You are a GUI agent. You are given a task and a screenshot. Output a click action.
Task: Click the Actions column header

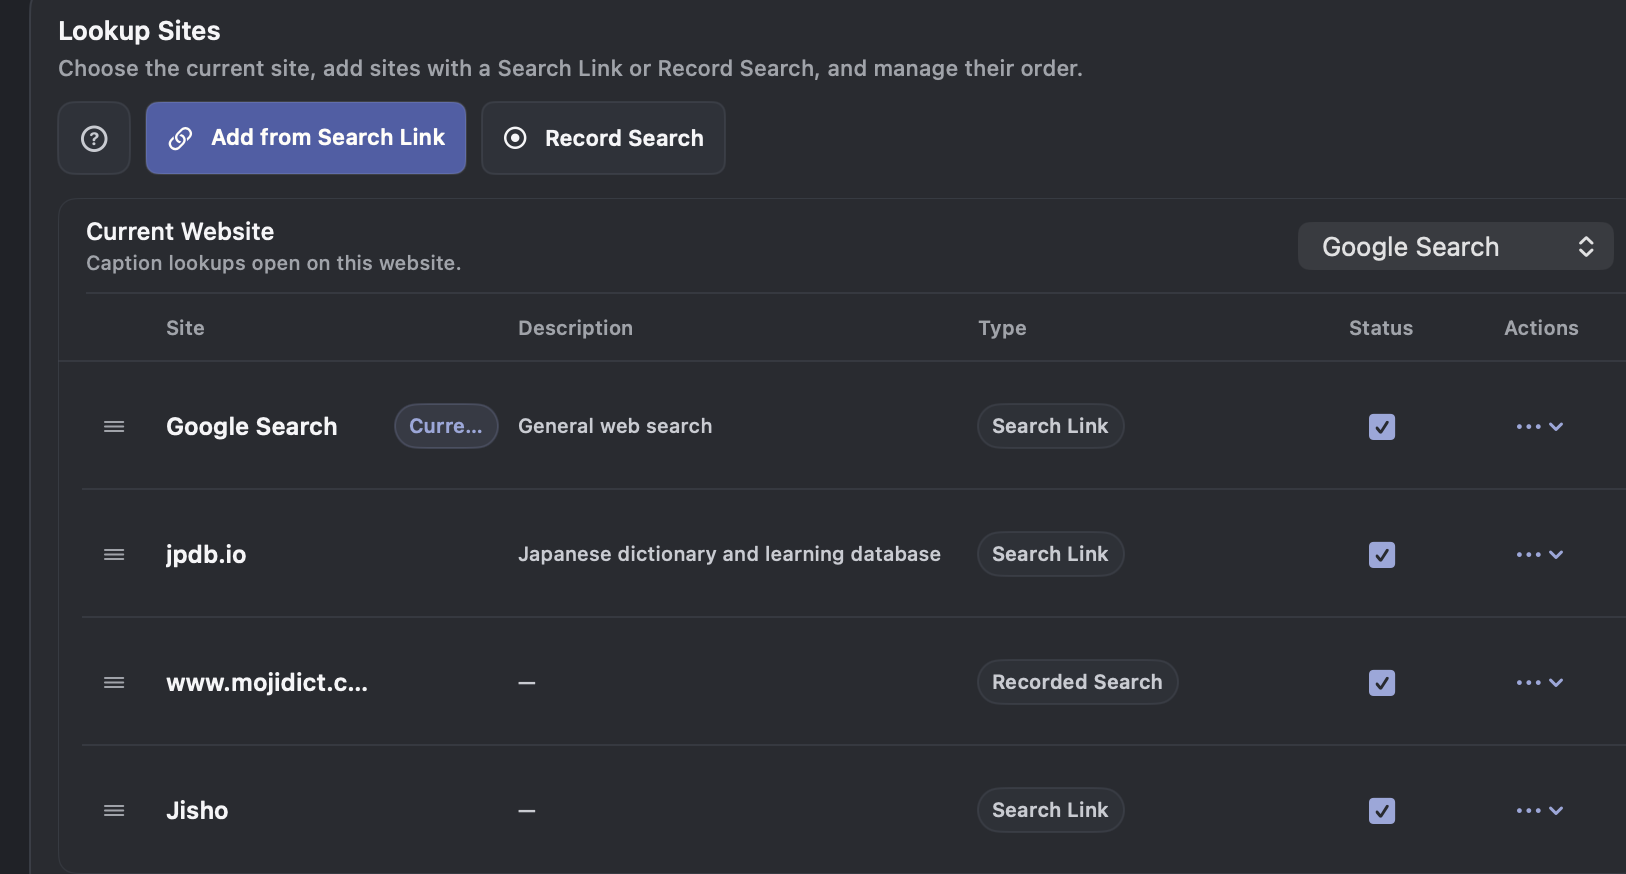click(1541, 328)
